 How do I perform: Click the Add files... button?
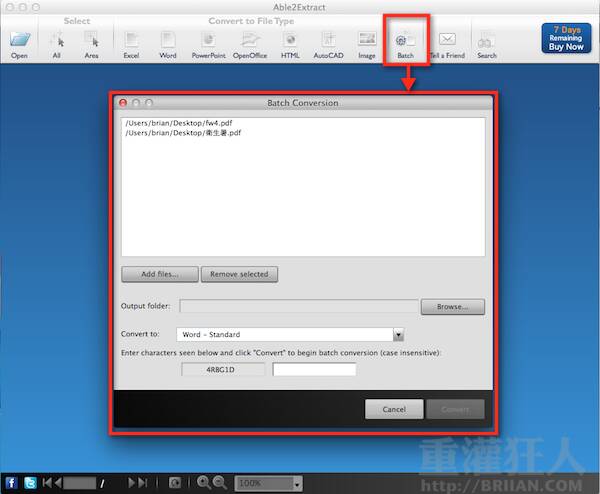point(160,274)
